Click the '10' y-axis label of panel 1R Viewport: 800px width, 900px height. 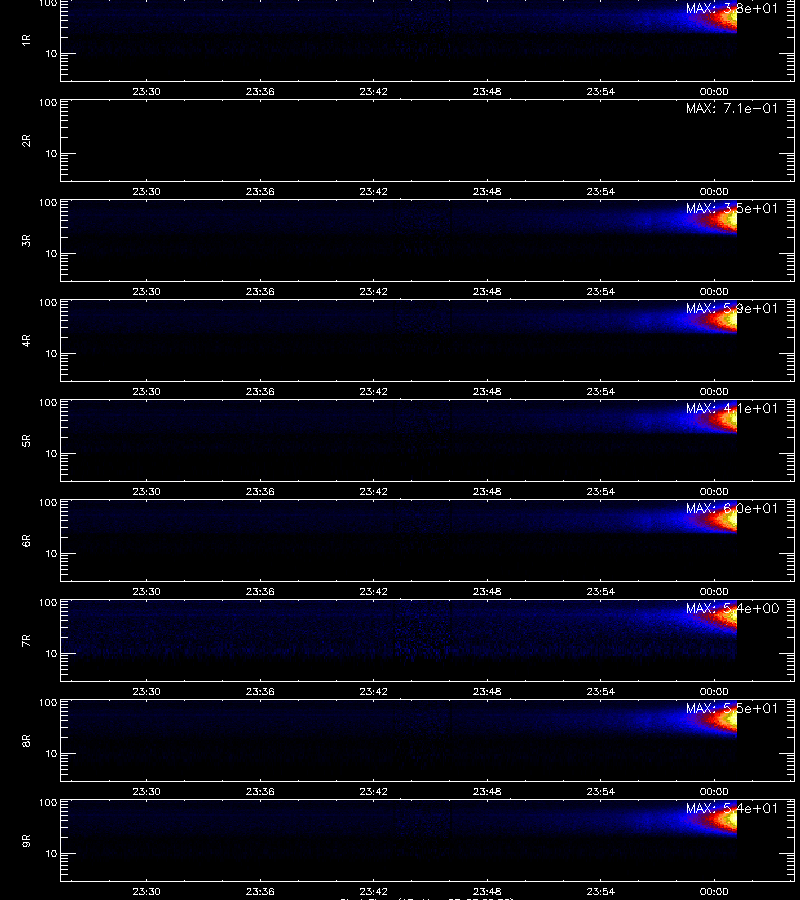click(51, 53)
